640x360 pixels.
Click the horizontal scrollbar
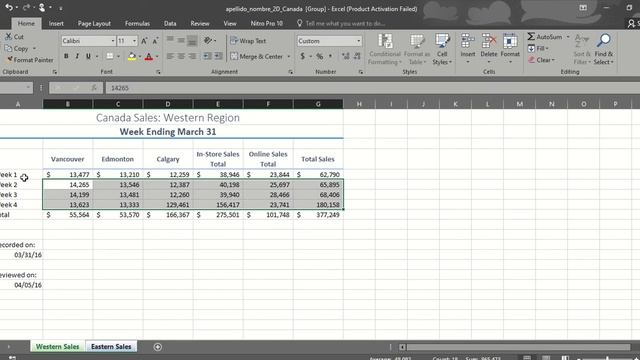[518, 347]
